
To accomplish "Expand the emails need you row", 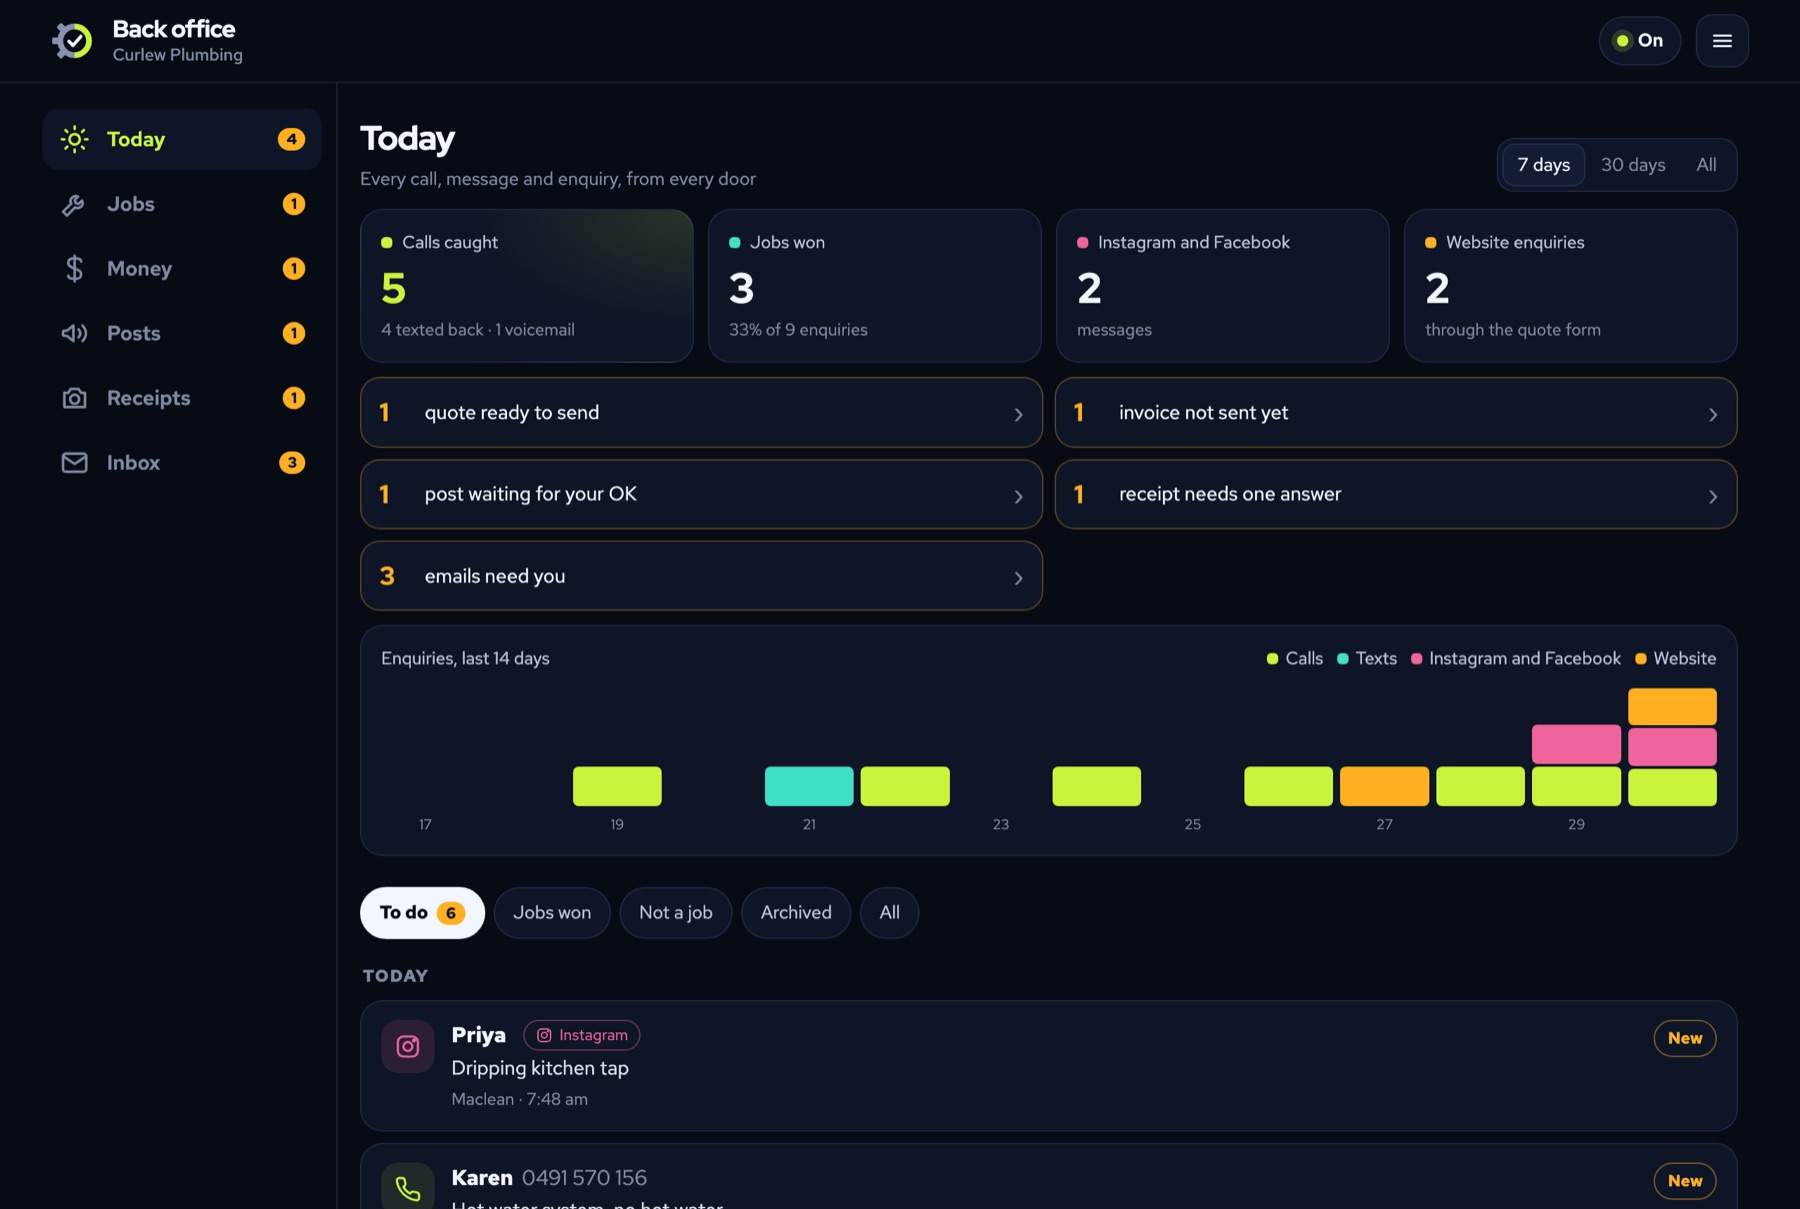I will coord(701,576).
